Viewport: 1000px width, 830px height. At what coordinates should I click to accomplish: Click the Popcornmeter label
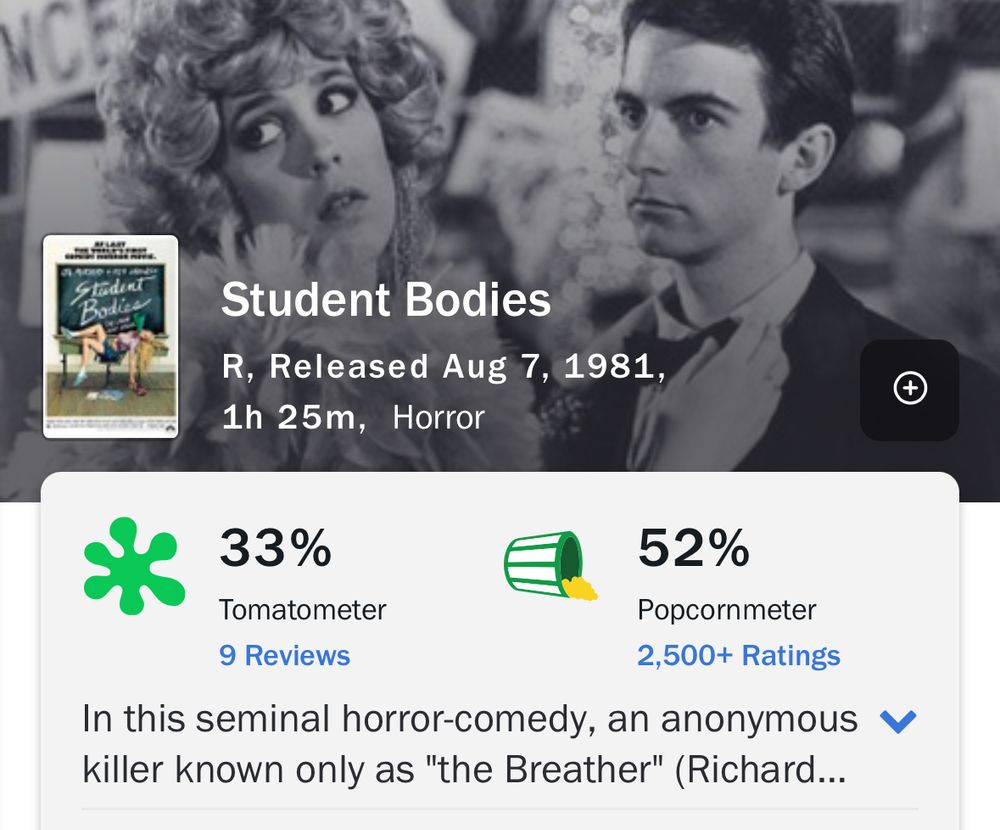(729, 609)
